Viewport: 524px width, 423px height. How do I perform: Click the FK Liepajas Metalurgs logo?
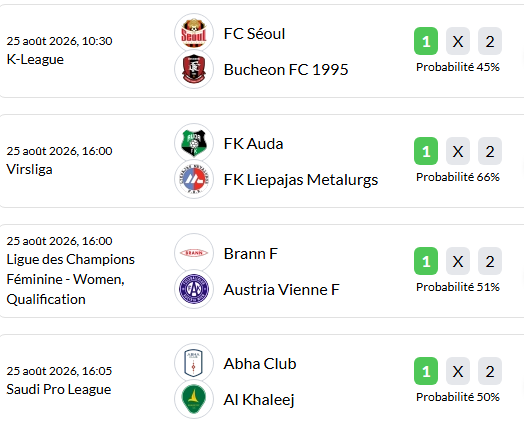pos(194,179)
